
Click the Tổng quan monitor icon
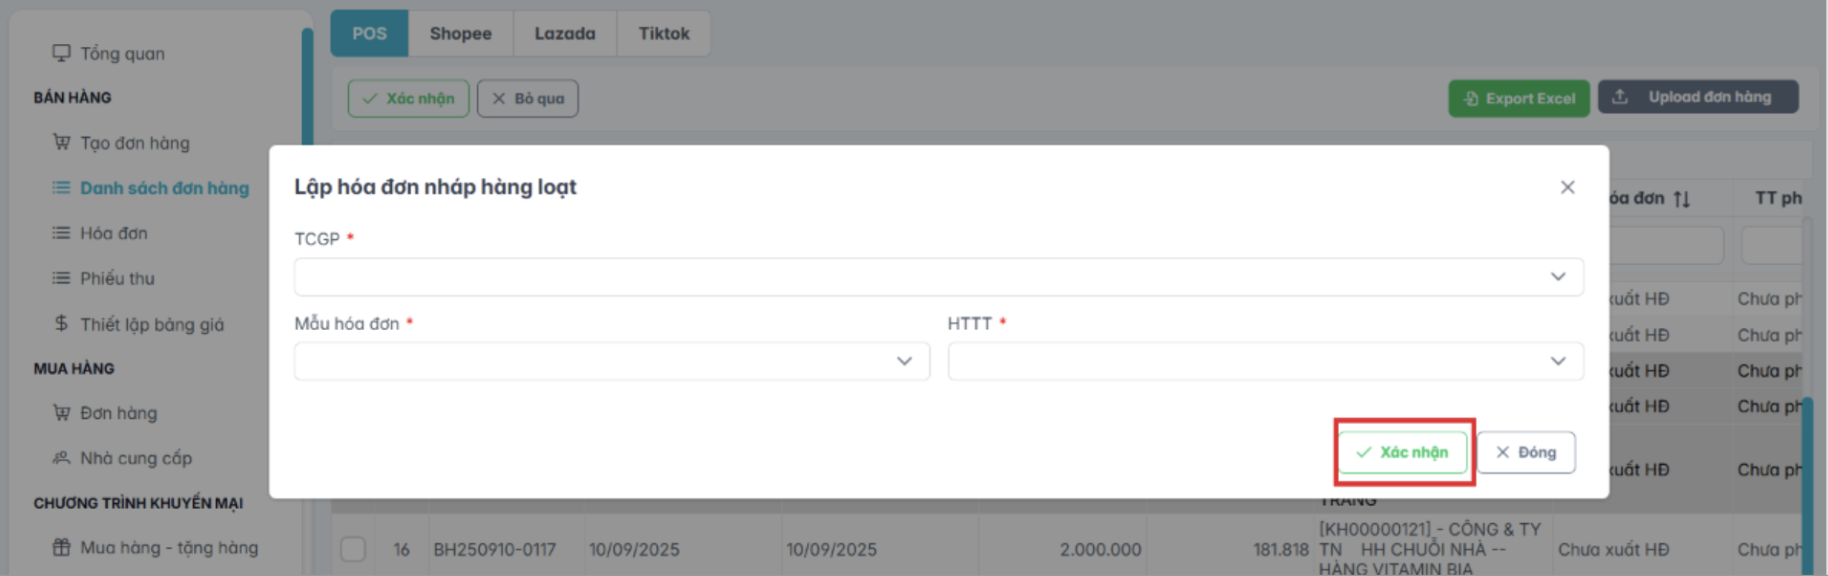coord(62,53)
